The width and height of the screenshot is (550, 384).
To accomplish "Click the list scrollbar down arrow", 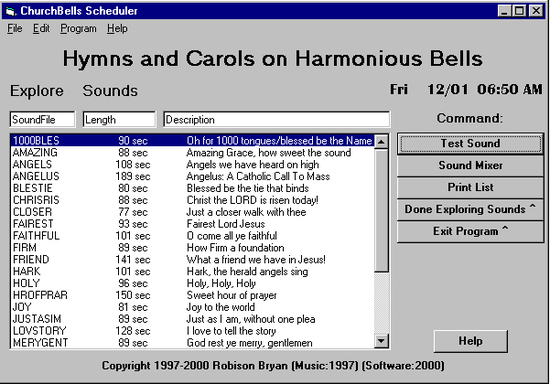I will (381, 341).
